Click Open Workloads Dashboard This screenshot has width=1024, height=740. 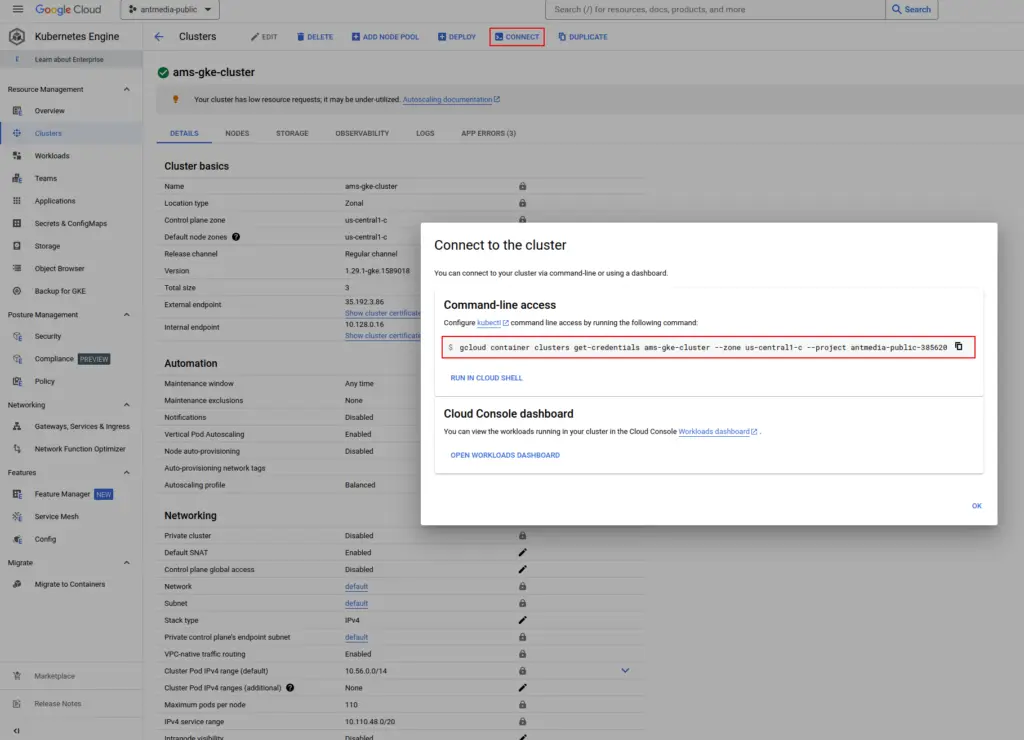coord(505,455)
